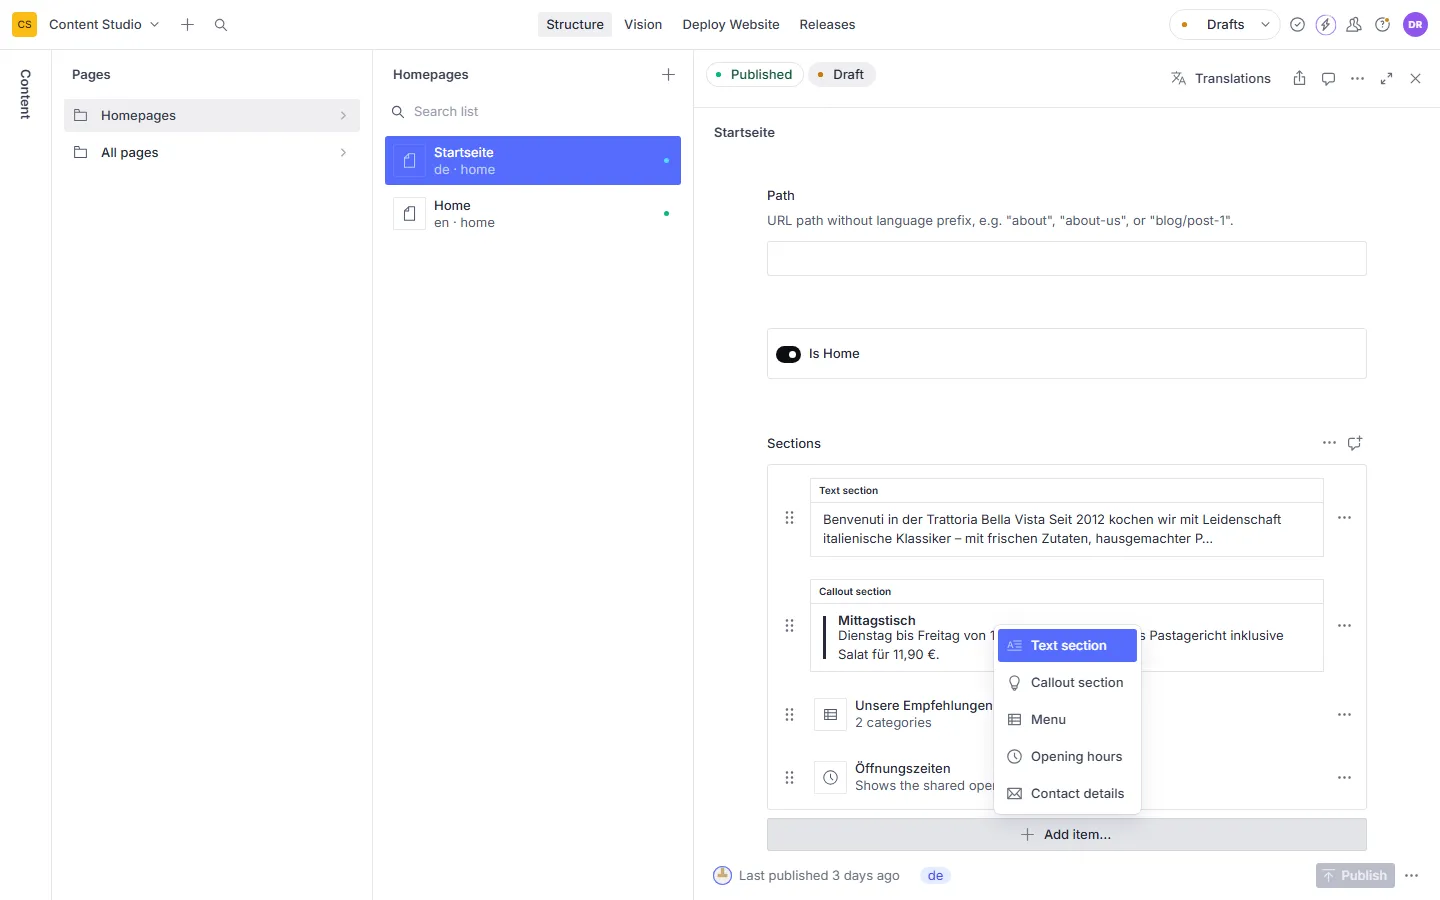This screenshot has width=1440, height=900.
Task: Click the share icon next to Translations
Action: click(x=1299, y=78)
